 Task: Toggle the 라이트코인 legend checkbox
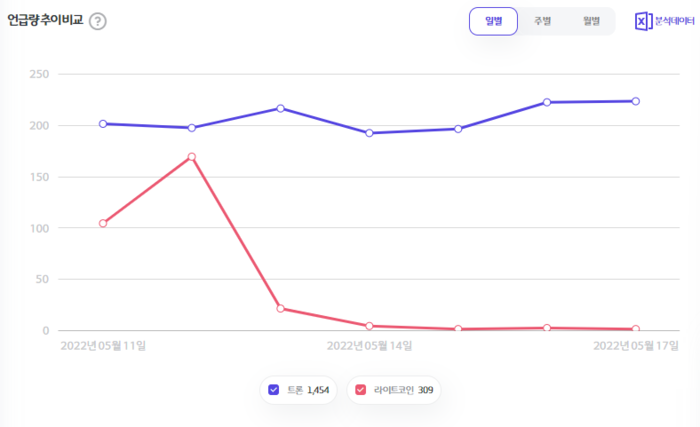click(360, 389)
